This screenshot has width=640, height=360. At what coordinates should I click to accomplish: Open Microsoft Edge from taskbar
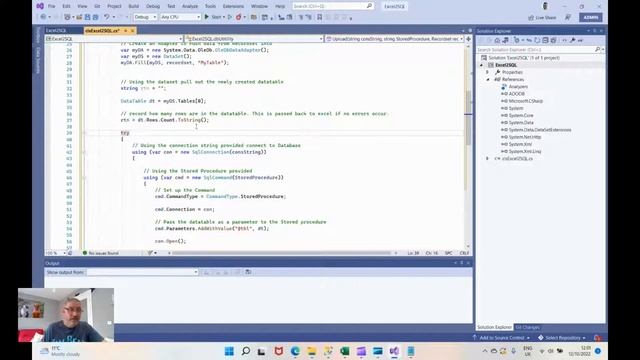tap(295, 351)
